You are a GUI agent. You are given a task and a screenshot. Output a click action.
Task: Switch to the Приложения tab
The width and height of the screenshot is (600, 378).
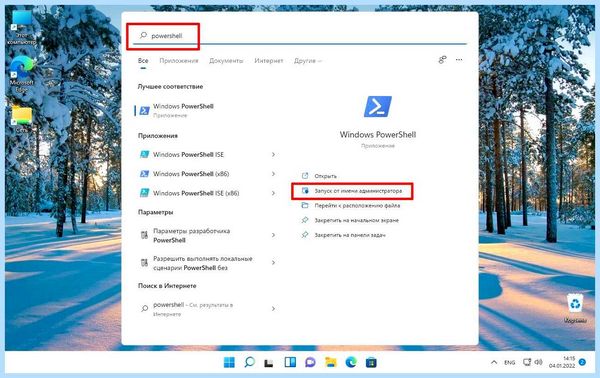[179, 60]
